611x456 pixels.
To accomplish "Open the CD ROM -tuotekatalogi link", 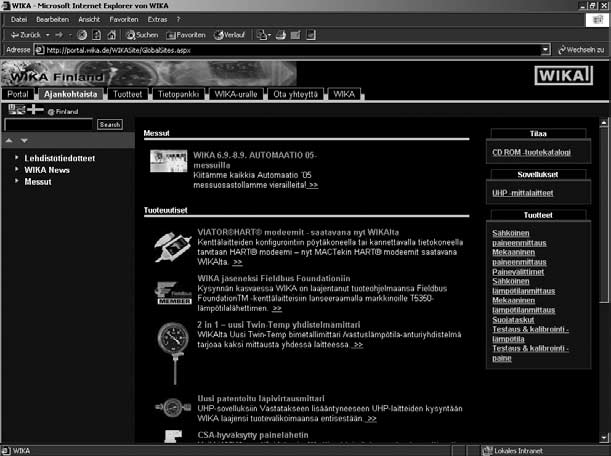I will pos(532,152).
